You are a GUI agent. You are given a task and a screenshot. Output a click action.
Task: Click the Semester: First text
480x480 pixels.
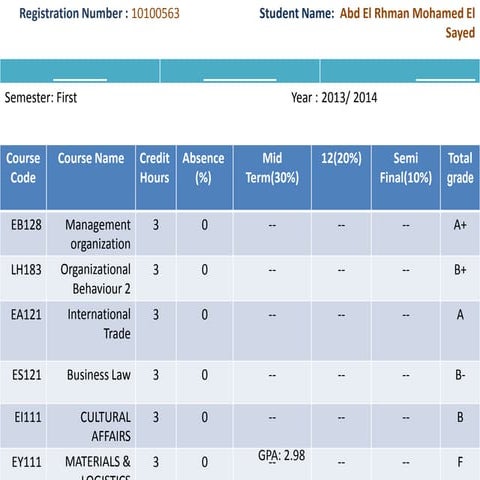(x=41, y=98)
